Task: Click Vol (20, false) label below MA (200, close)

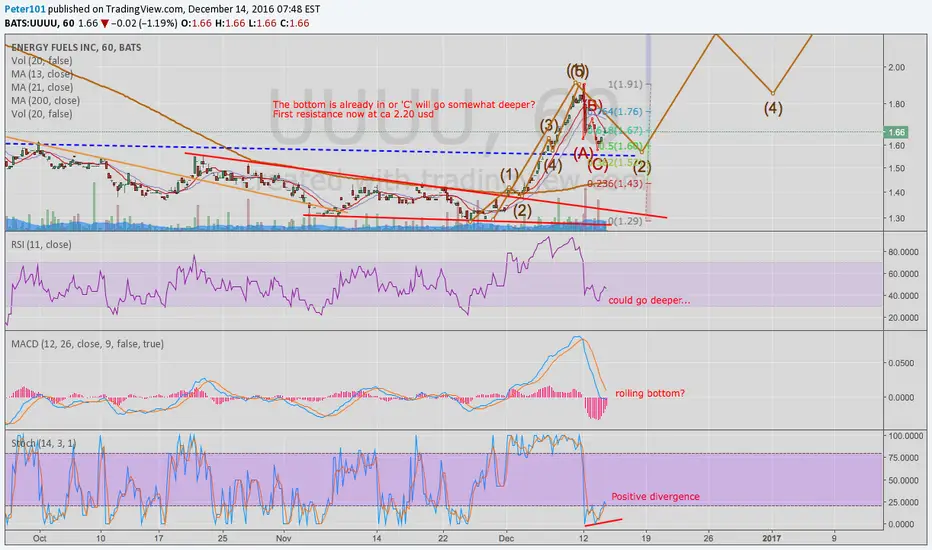Action: coord(42,114)
